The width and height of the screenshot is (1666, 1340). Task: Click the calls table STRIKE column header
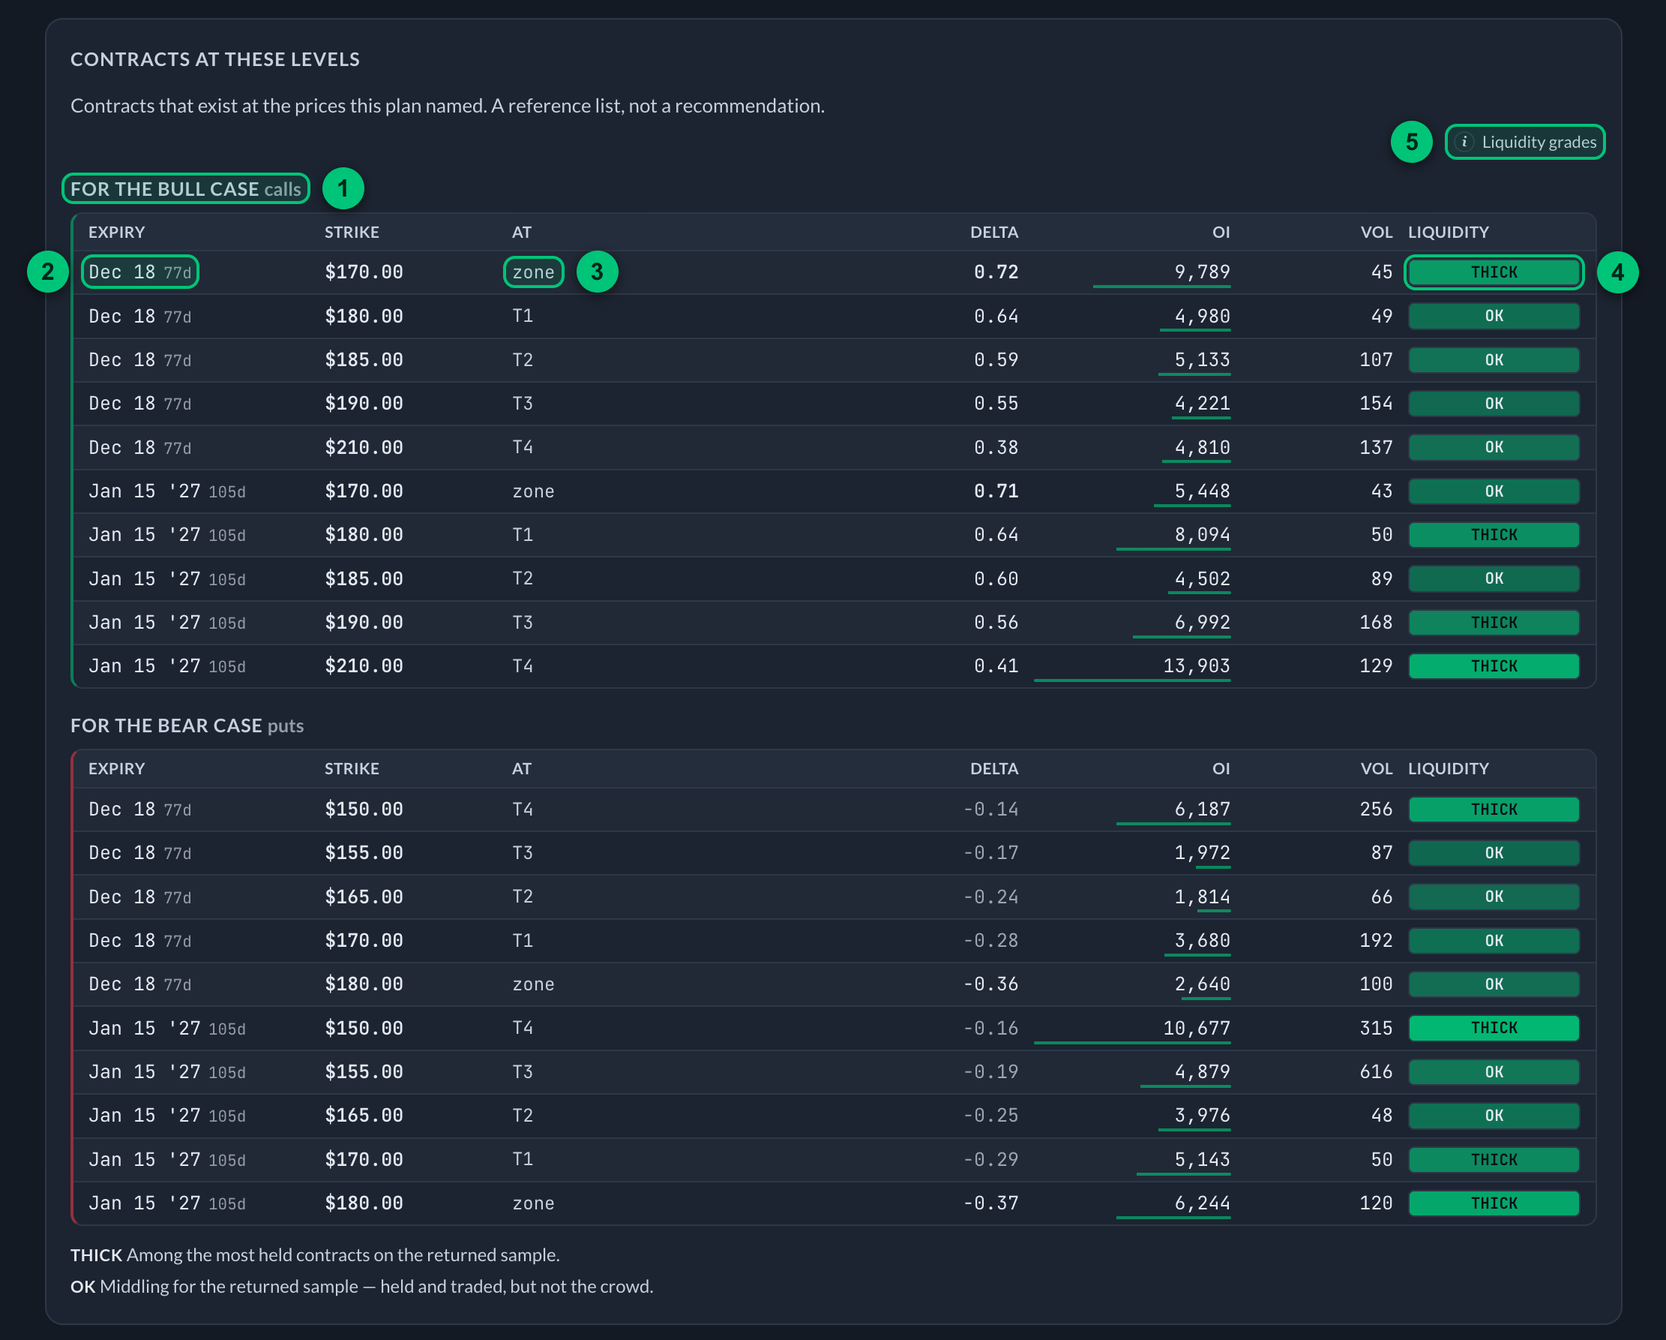coord(352,232)
